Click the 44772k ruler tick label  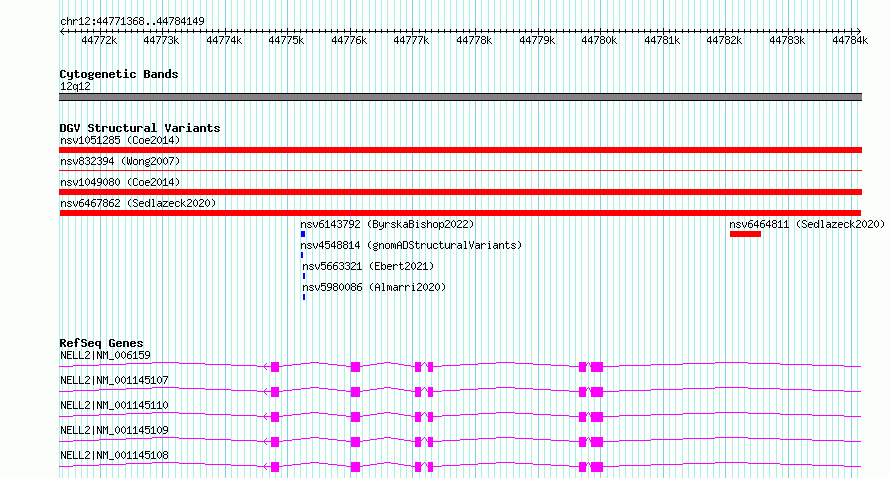pos(99,40)
